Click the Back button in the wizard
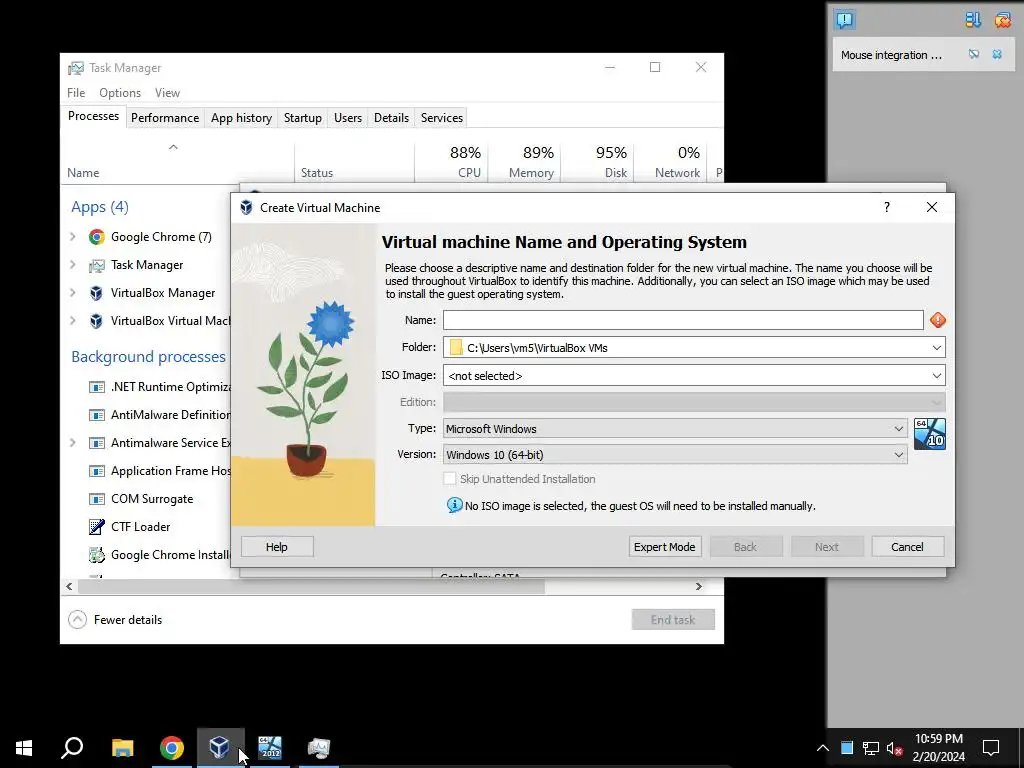The height and width of the screenshot is (768, 1024). coord(746,547)
